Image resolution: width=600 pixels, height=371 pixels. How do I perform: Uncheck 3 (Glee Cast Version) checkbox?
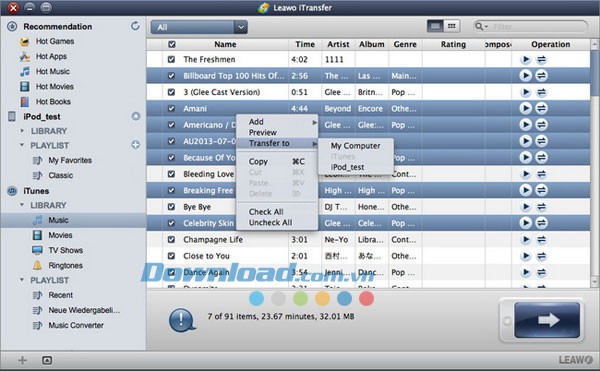click(171, 92)
